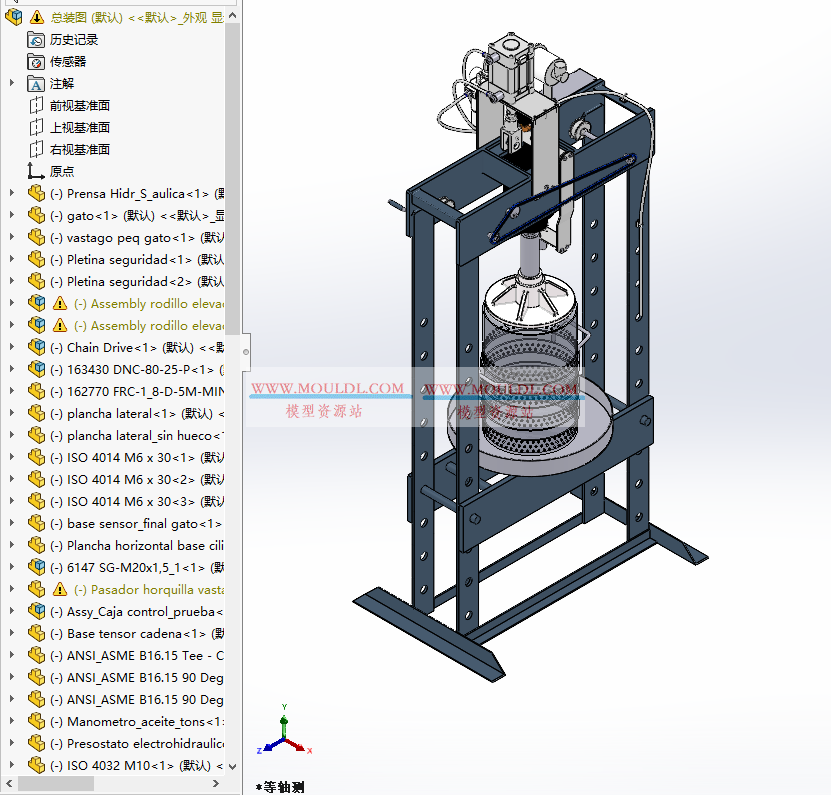Select the base sensor_final gato<1> part
Image resolution: width=831 pixels, height=795 pixels.
130,523
